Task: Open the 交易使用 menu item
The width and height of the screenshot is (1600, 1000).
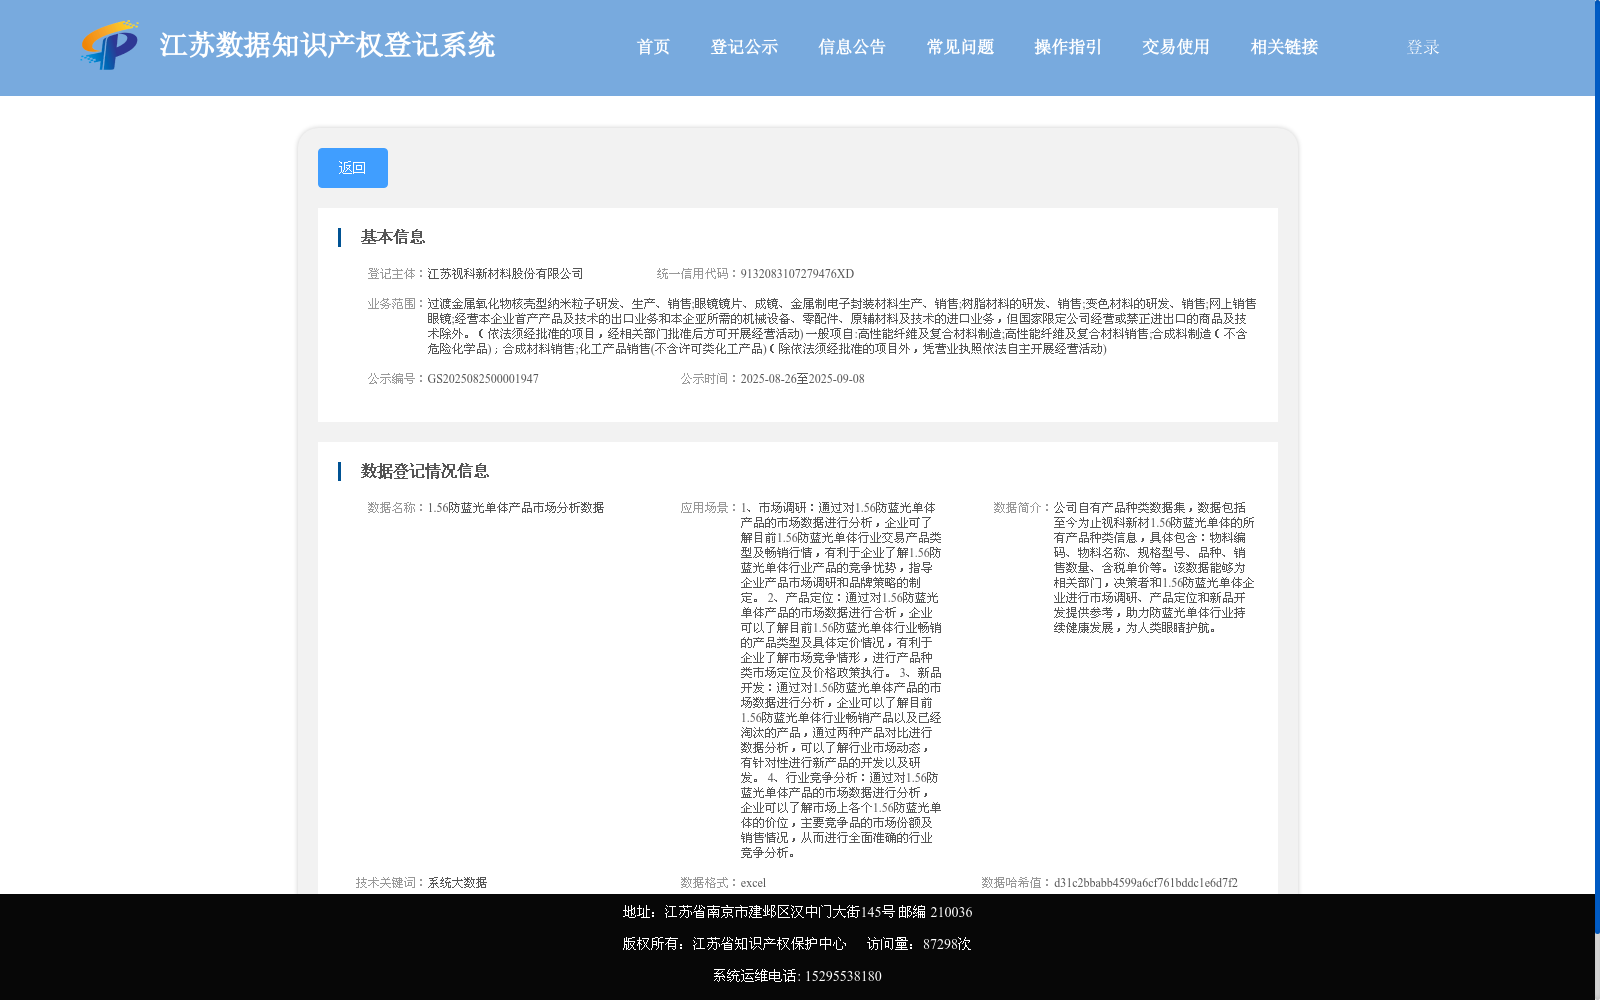Action: tap(1176, 47)
